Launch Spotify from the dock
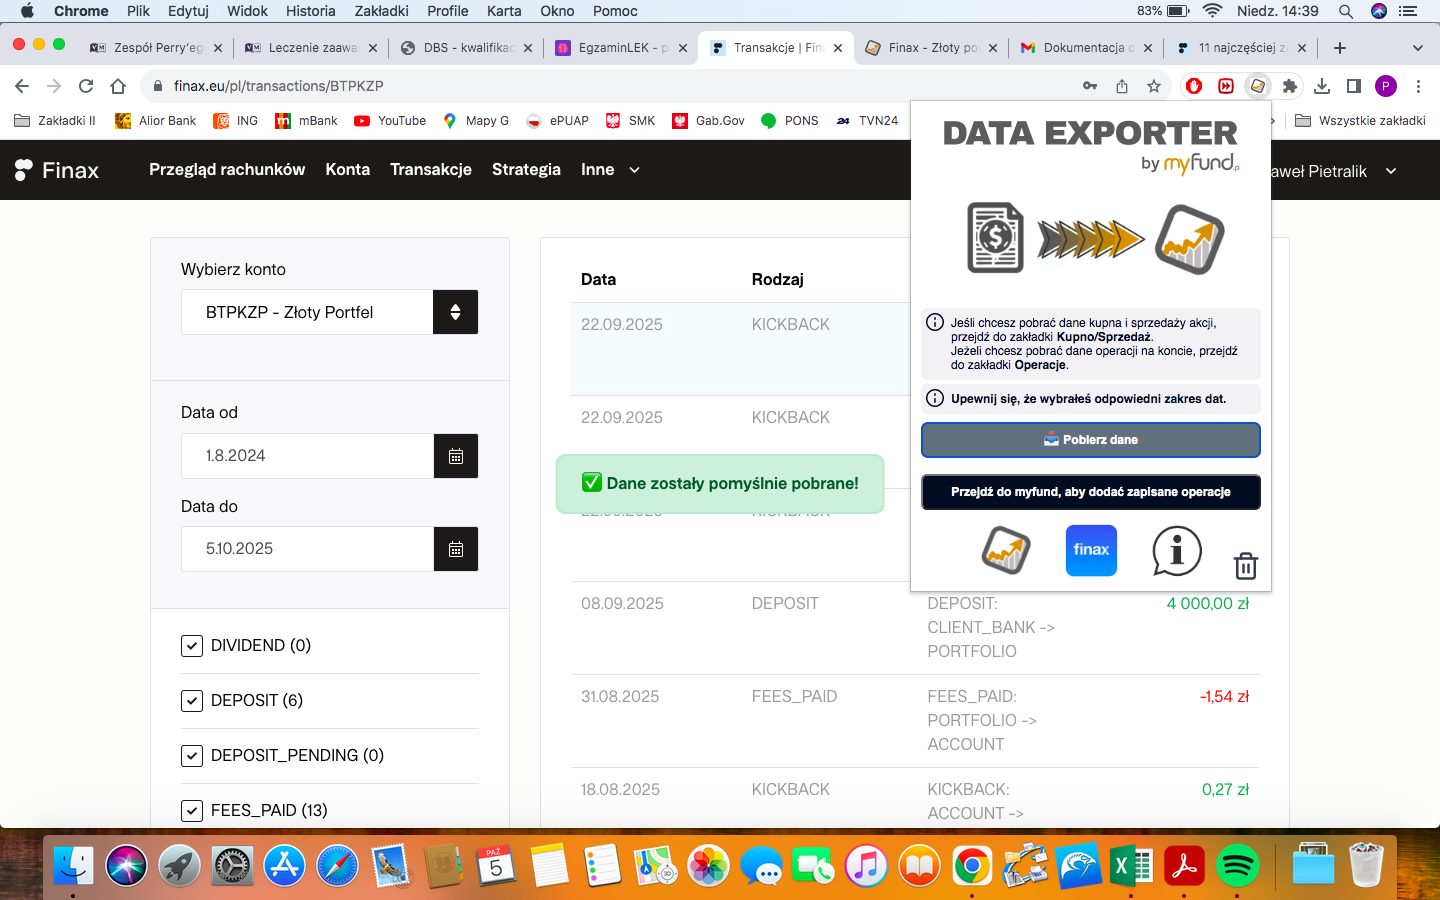This screenshot has height=900, width=1440. (1238, 866)
